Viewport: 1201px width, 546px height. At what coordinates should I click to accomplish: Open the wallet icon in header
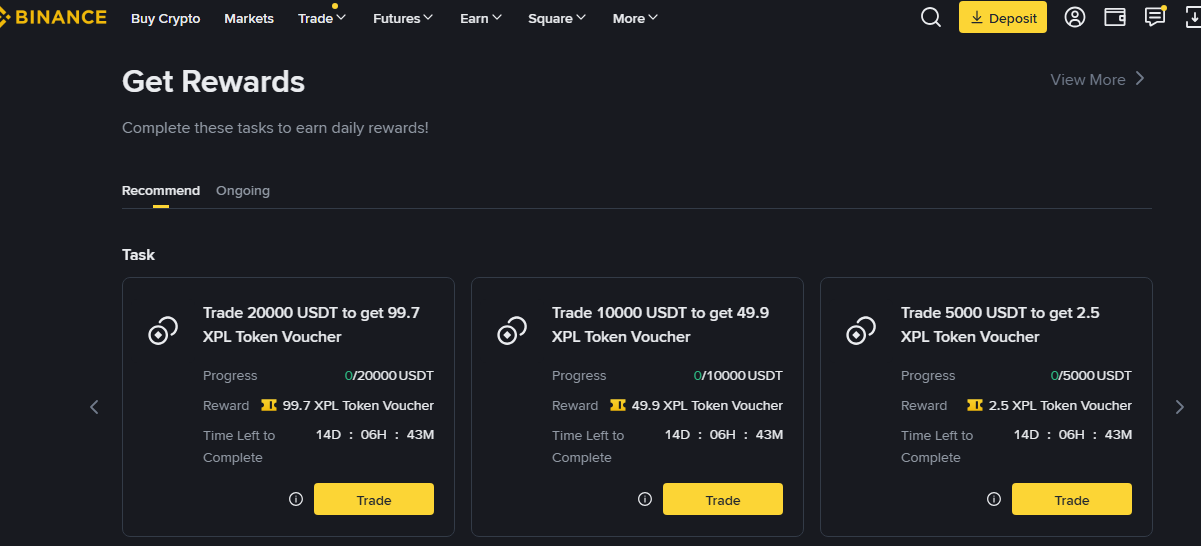click(x=1115, y=17)
